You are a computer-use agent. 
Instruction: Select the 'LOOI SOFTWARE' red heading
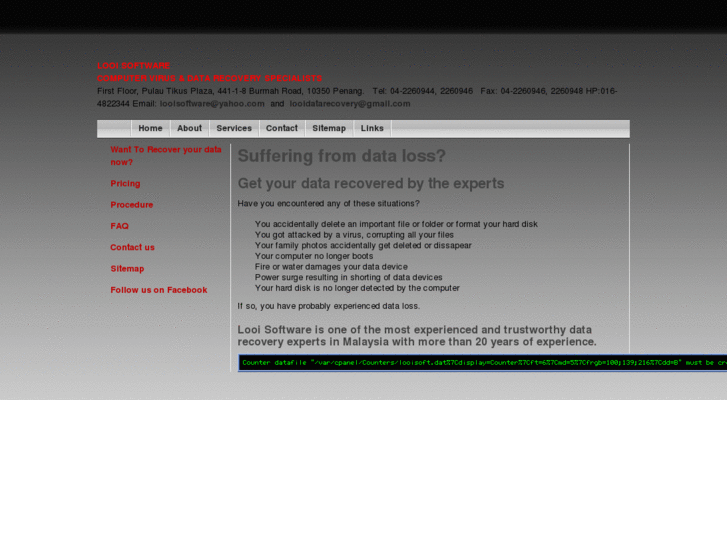click(134, 66)
